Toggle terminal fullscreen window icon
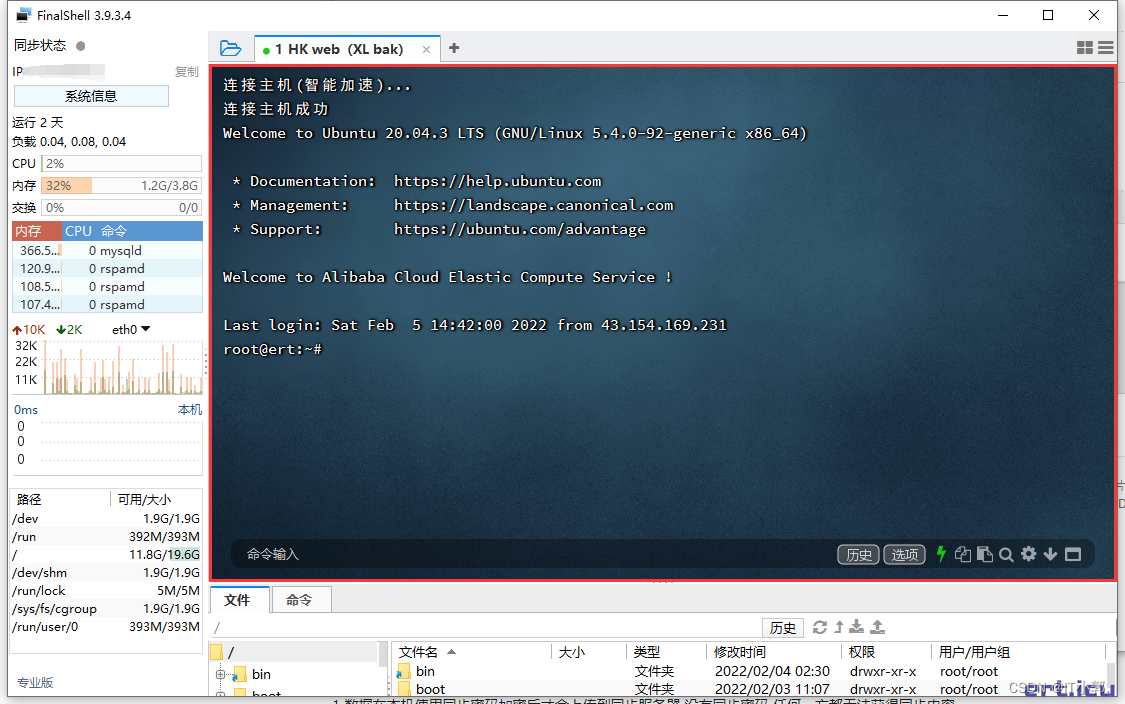This screenshot has width=1125, height=704. [x=1073, y=554]
